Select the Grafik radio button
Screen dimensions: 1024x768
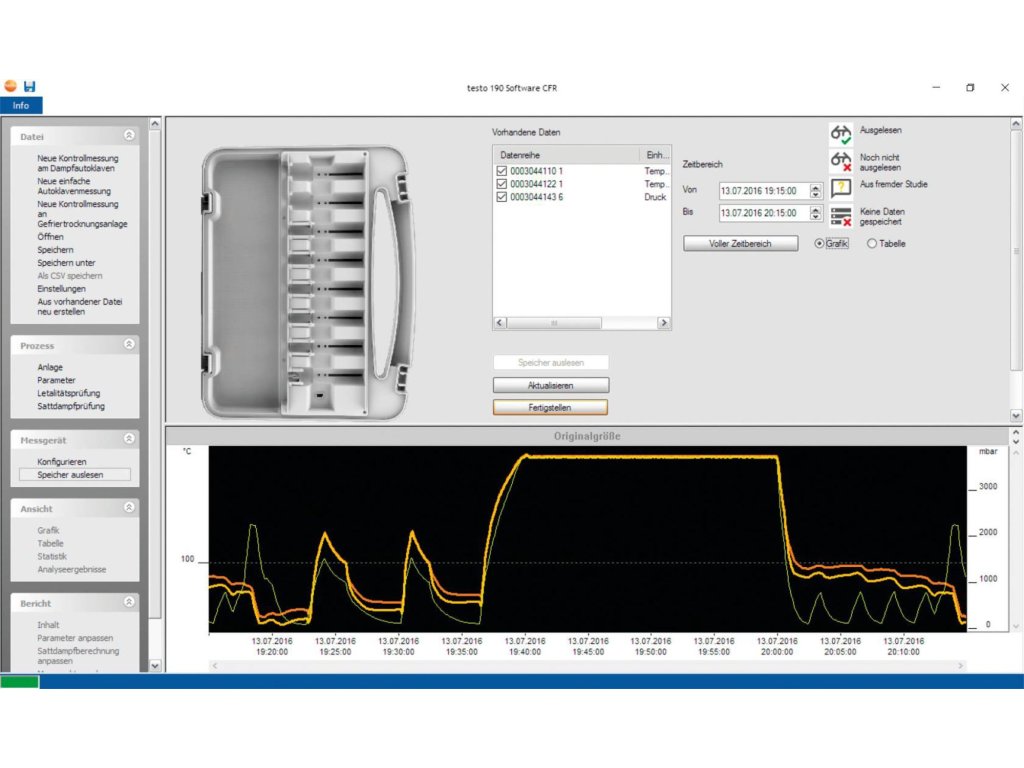click(819, 244)
